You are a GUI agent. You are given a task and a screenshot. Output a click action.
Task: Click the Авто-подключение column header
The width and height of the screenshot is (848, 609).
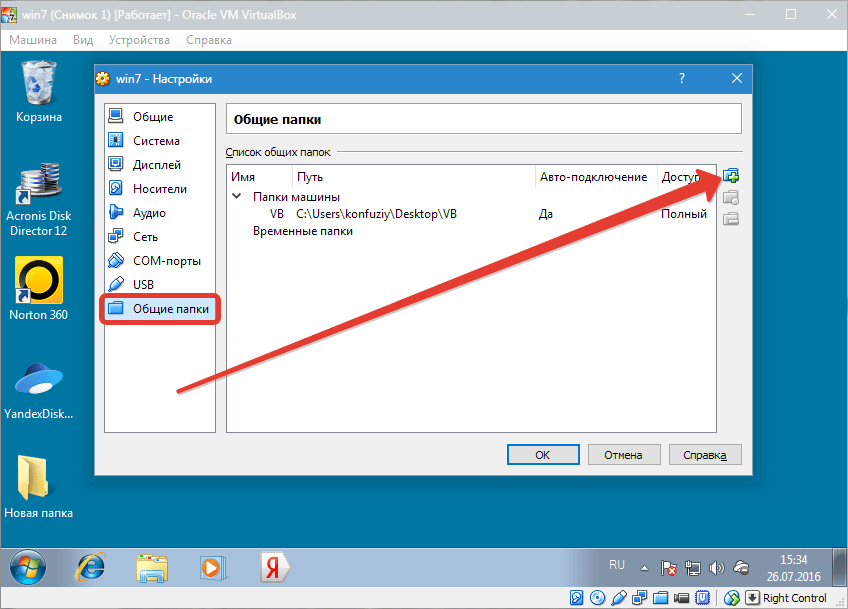coord(596,177)
